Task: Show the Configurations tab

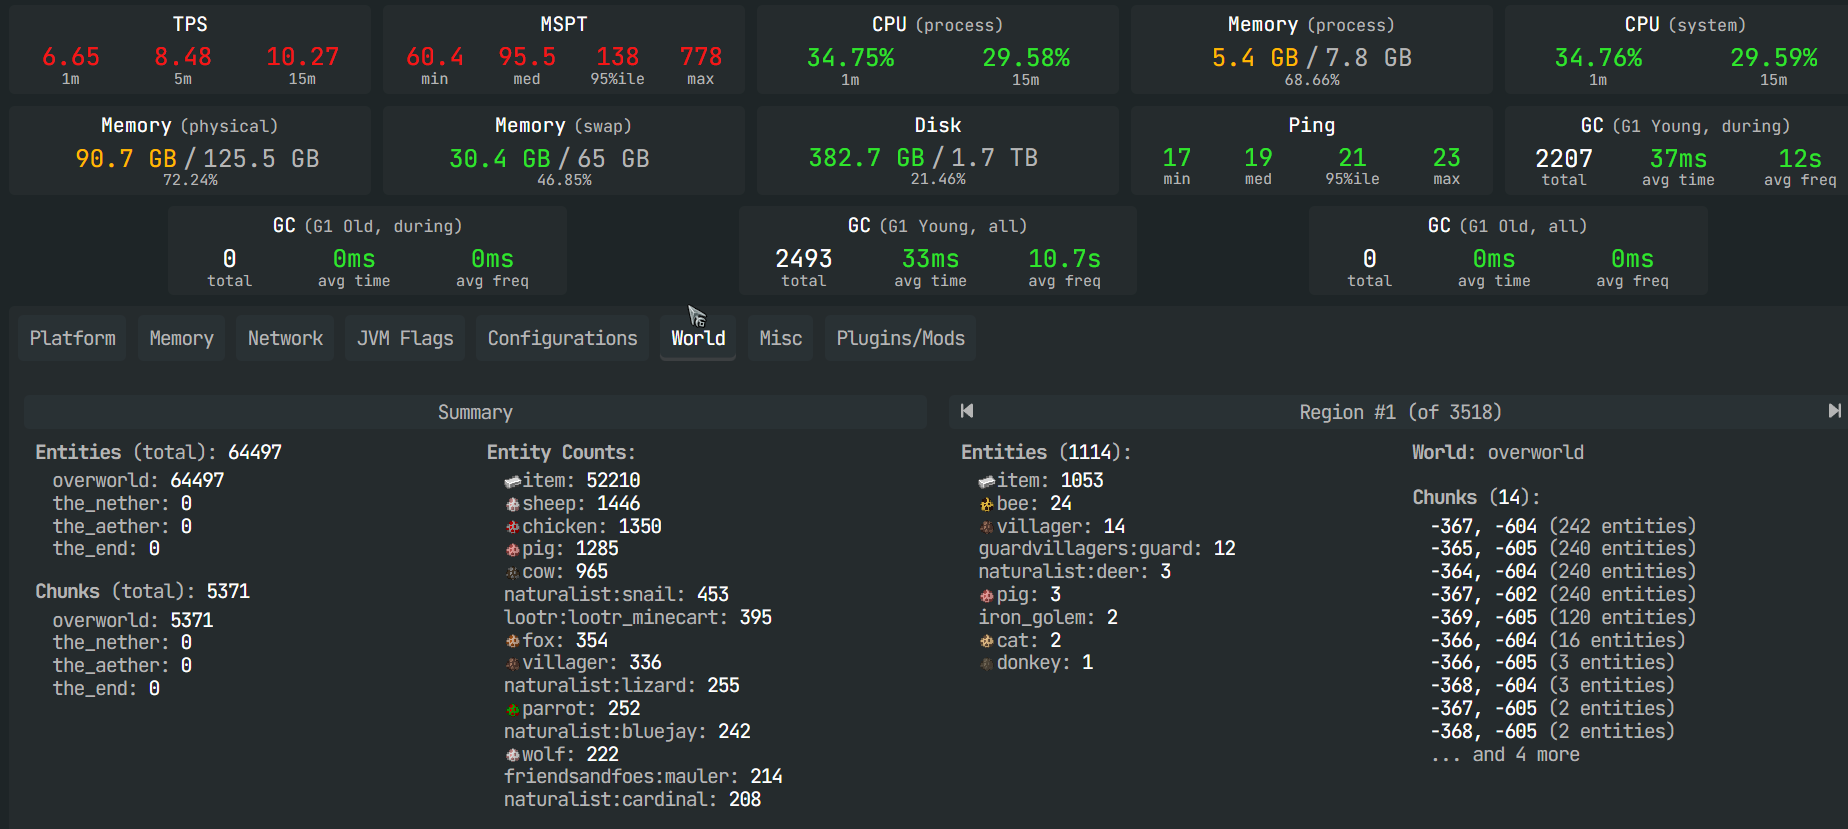Action: [x=562, y=338]
